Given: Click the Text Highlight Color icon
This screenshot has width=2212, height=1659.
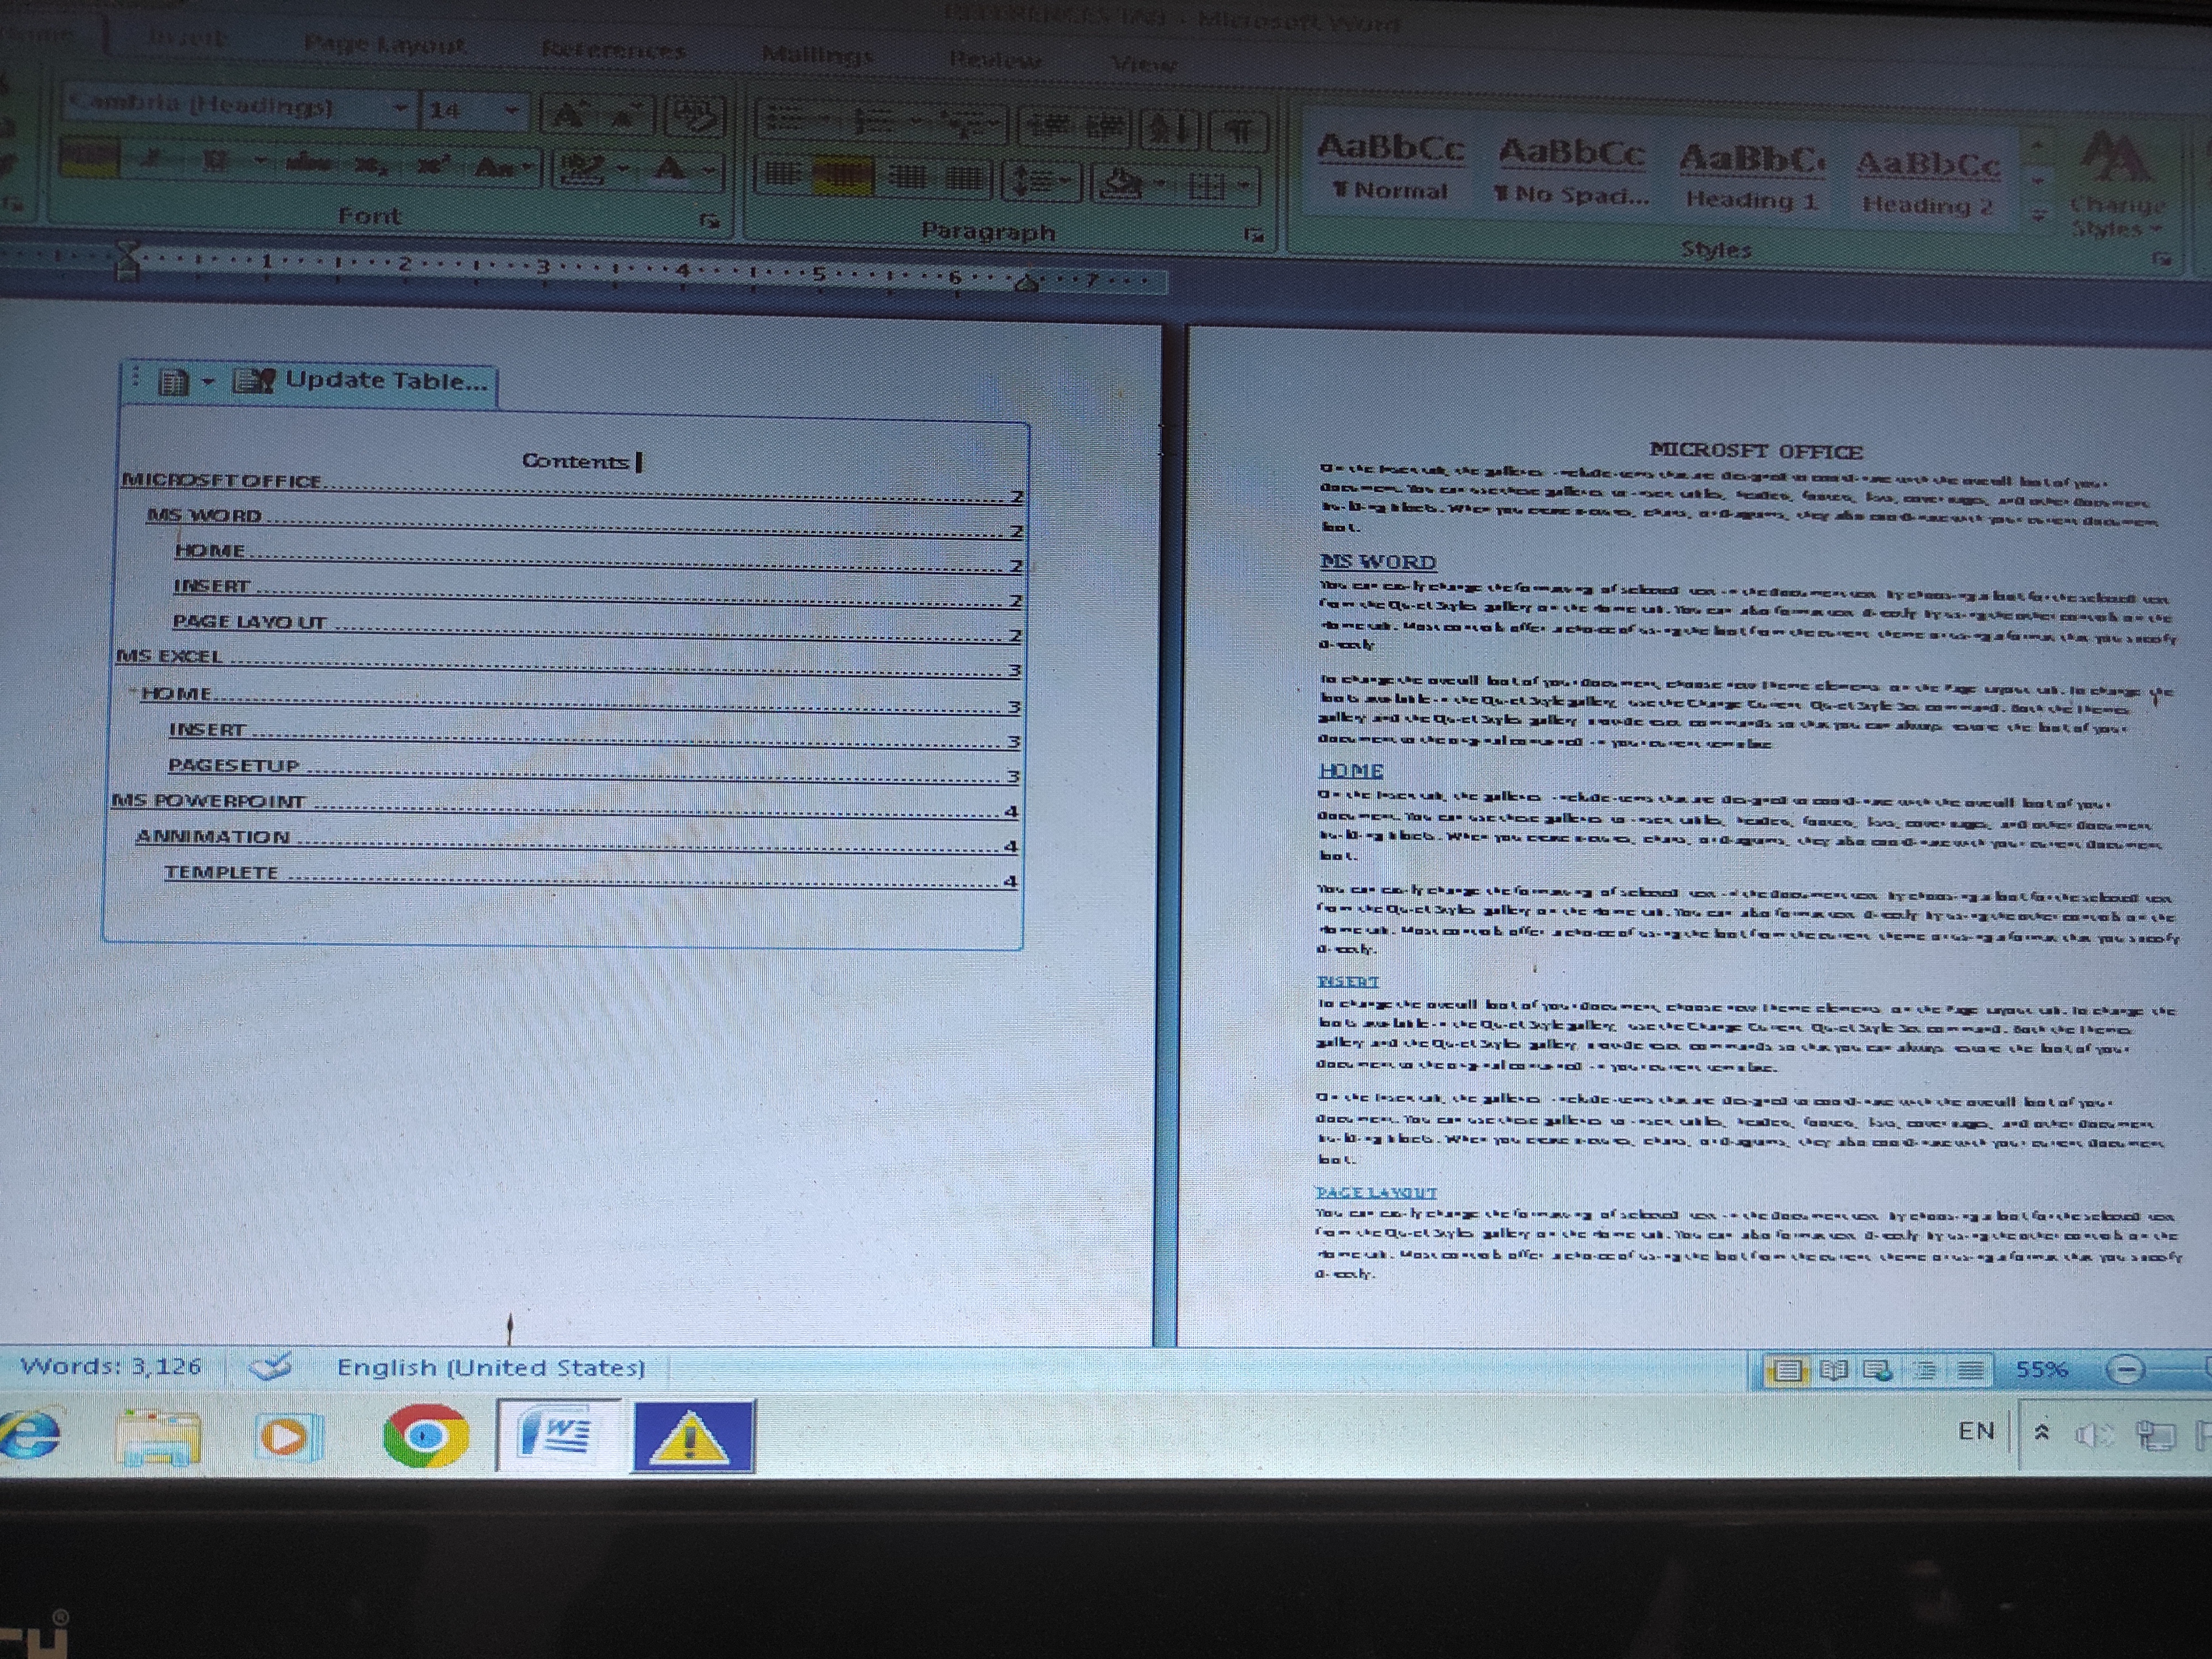Looking at the screenshot, I should click(x=581, y=168).
